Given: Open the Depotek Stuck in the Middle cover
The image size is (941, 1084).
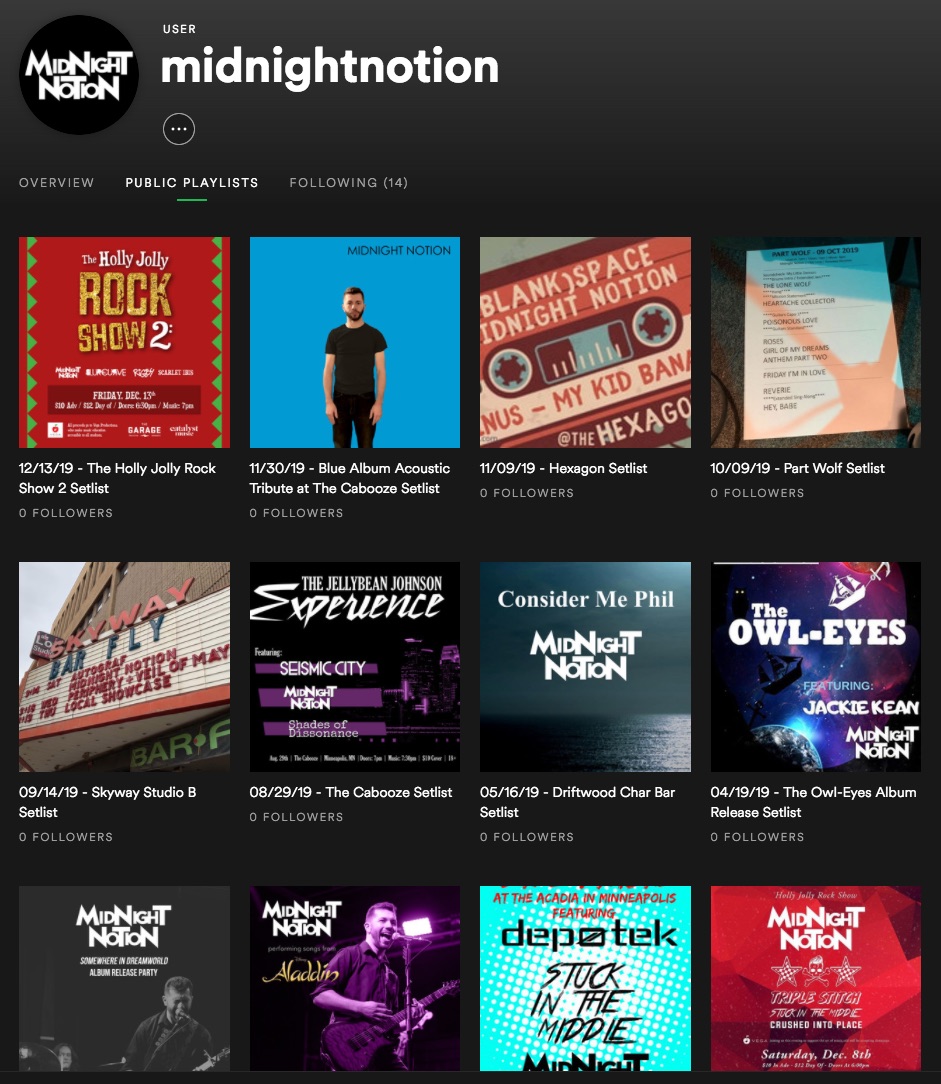Looking at the screenshot, I should pos(585,978).
